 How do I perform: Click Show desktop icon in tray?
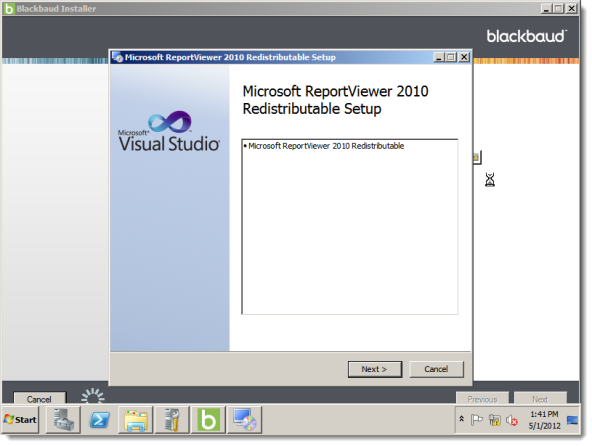pos(572,420)
